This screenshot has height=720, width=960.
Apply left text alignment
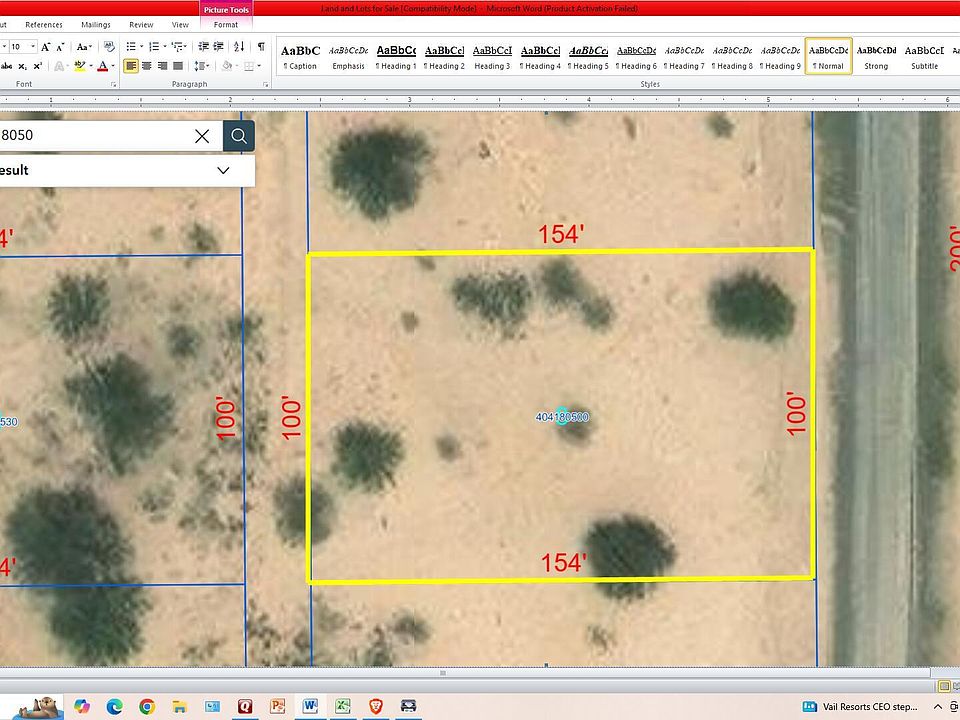point(131,66)
